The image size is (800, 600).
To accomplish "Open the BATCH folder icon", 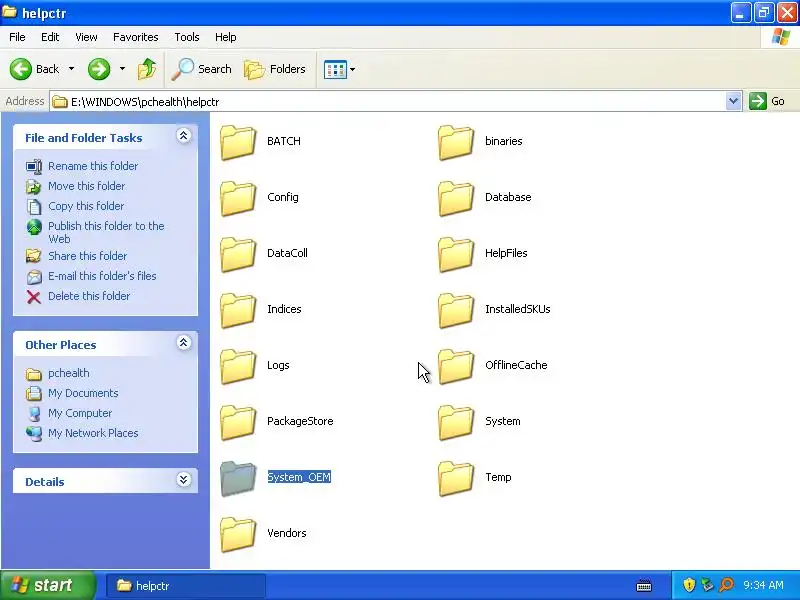I will click(x=238, y=142).
